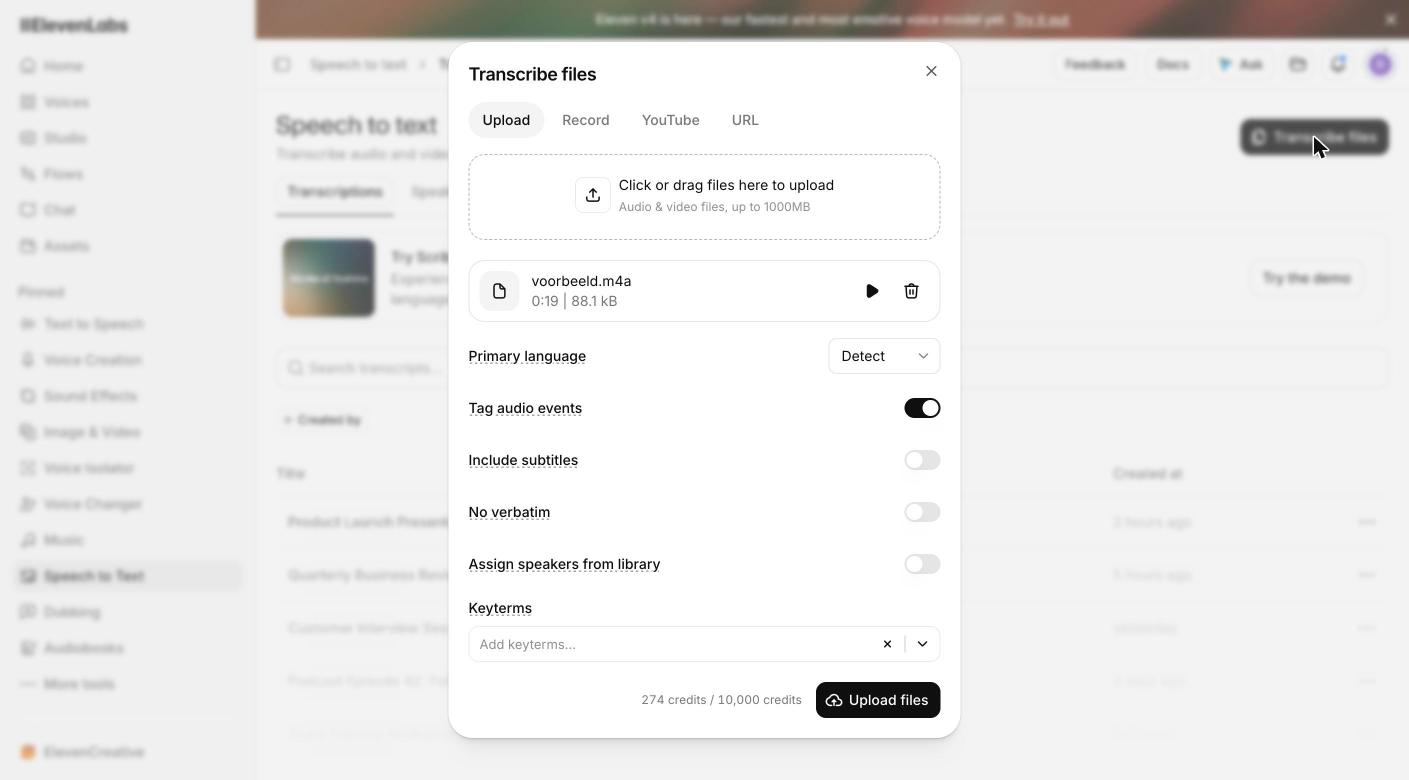Open Feedback in the top bar
Viewport: 1409px width, 780px height.
[1095, 64]
